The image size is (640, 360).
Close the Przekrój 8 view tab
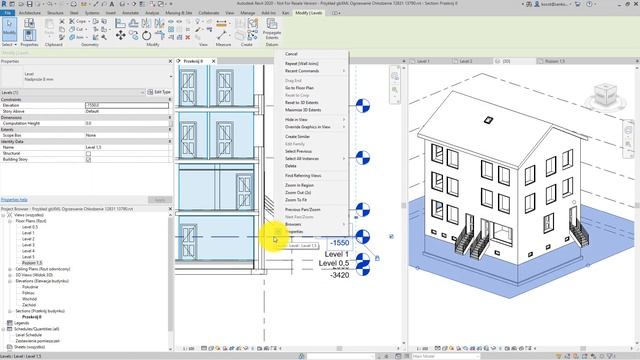coord(213,61)
